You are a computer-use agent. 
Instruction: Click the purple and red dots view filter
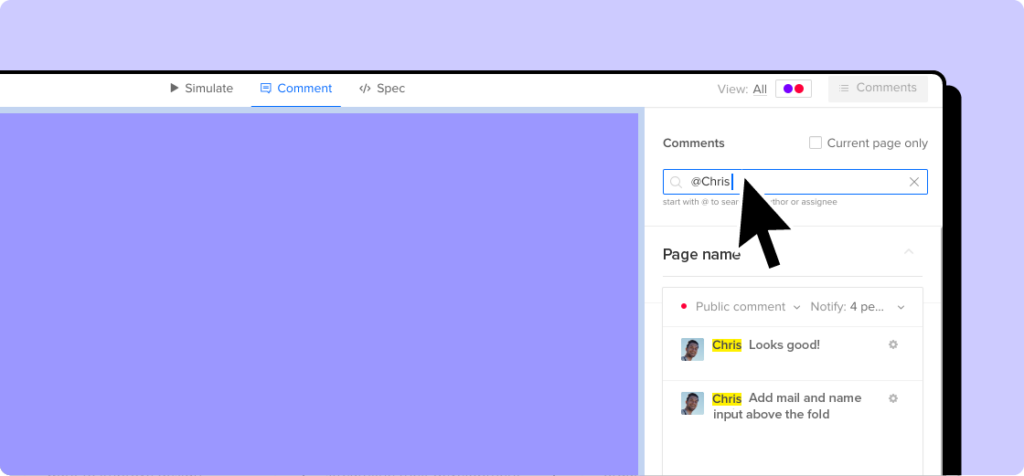(793, 89)
